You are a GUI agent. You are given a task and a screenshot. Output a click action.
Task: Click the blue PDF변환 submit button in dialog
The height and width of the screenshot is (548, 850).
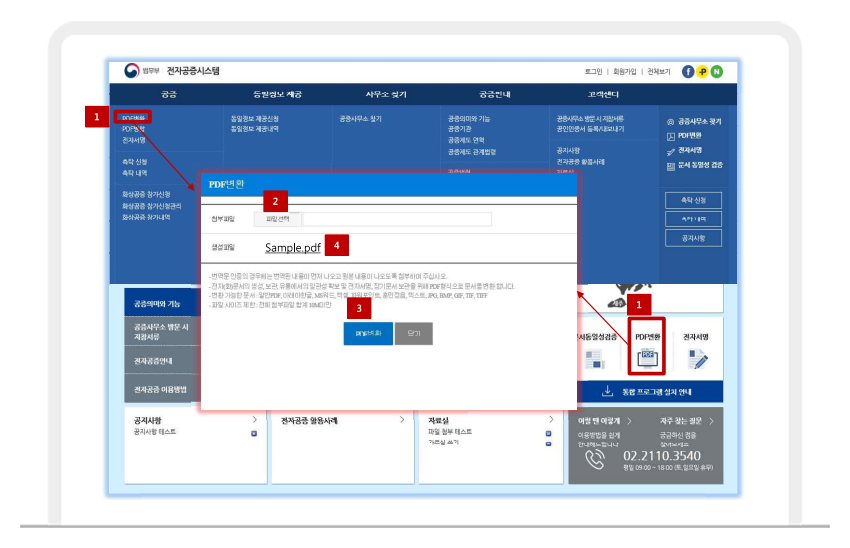[x=368, y=334]
